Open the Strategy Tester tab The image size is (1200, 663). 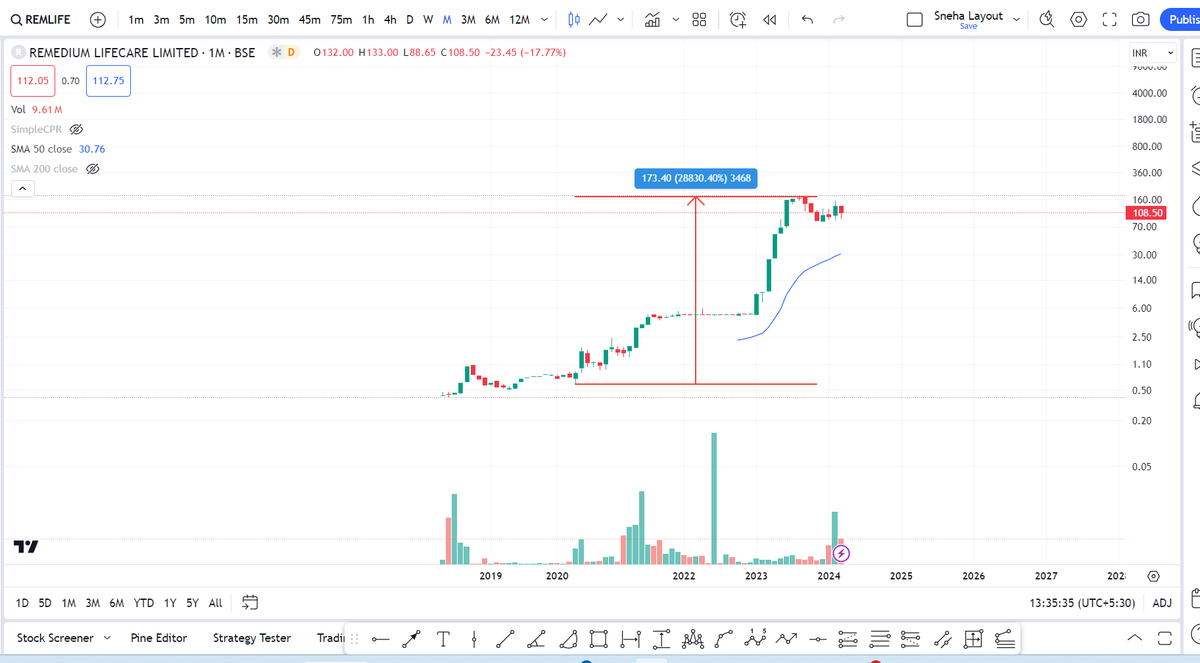pyautogui.click(x=252, y=638)
